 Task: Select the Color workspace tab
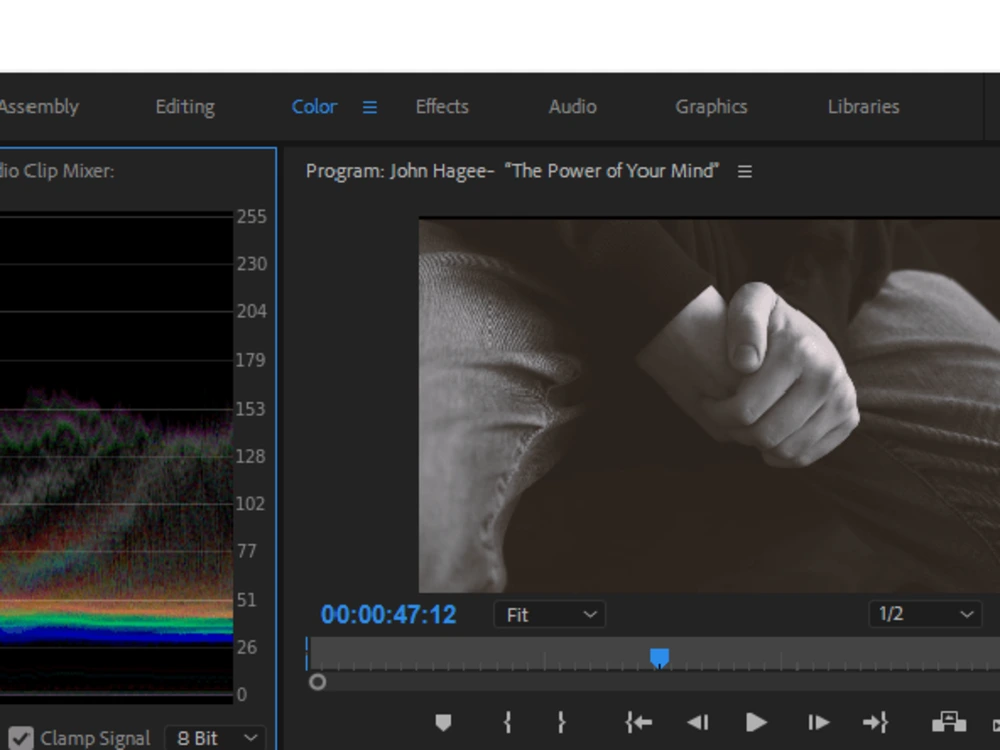[x=314, y=107]
